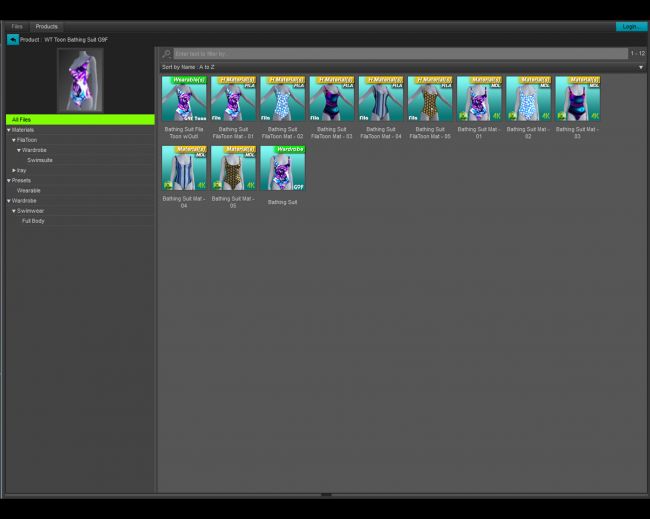Select Bathing Suit Fila Toon w/Outl thumbnail
Viewport: 650px width, 519px height.
[x=184, y=99]
